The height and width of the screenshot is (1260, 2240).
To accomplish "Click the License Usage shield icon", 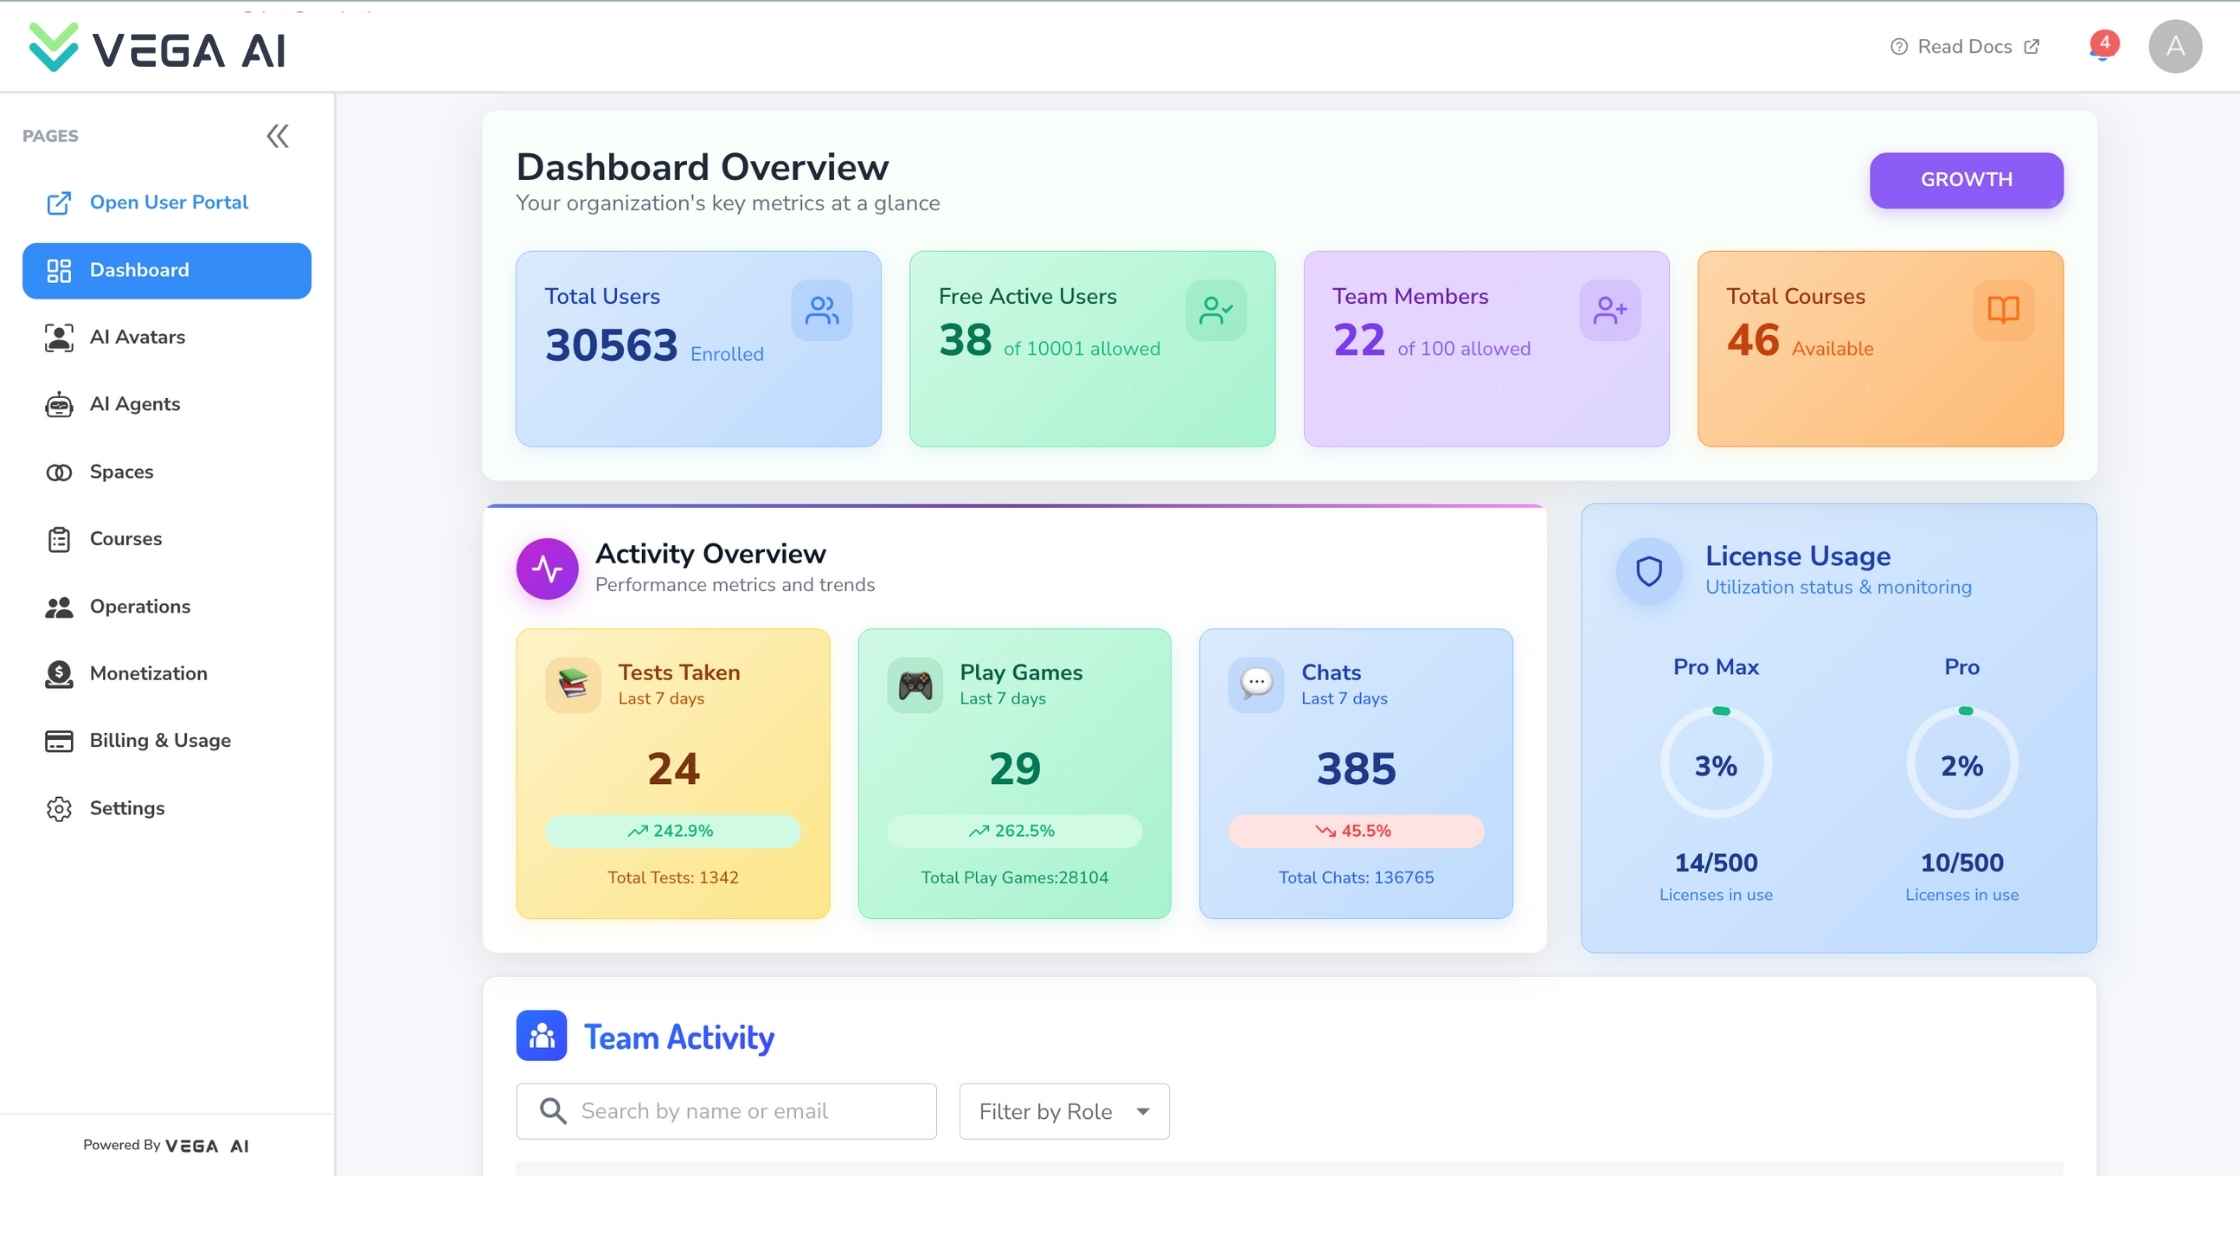I will point(1648,571).
